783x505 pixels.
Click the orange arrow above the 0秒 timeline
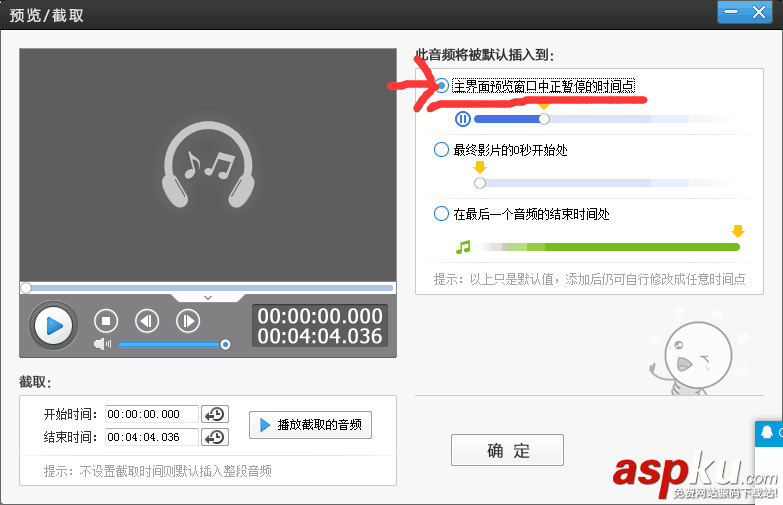click(480, 167)
